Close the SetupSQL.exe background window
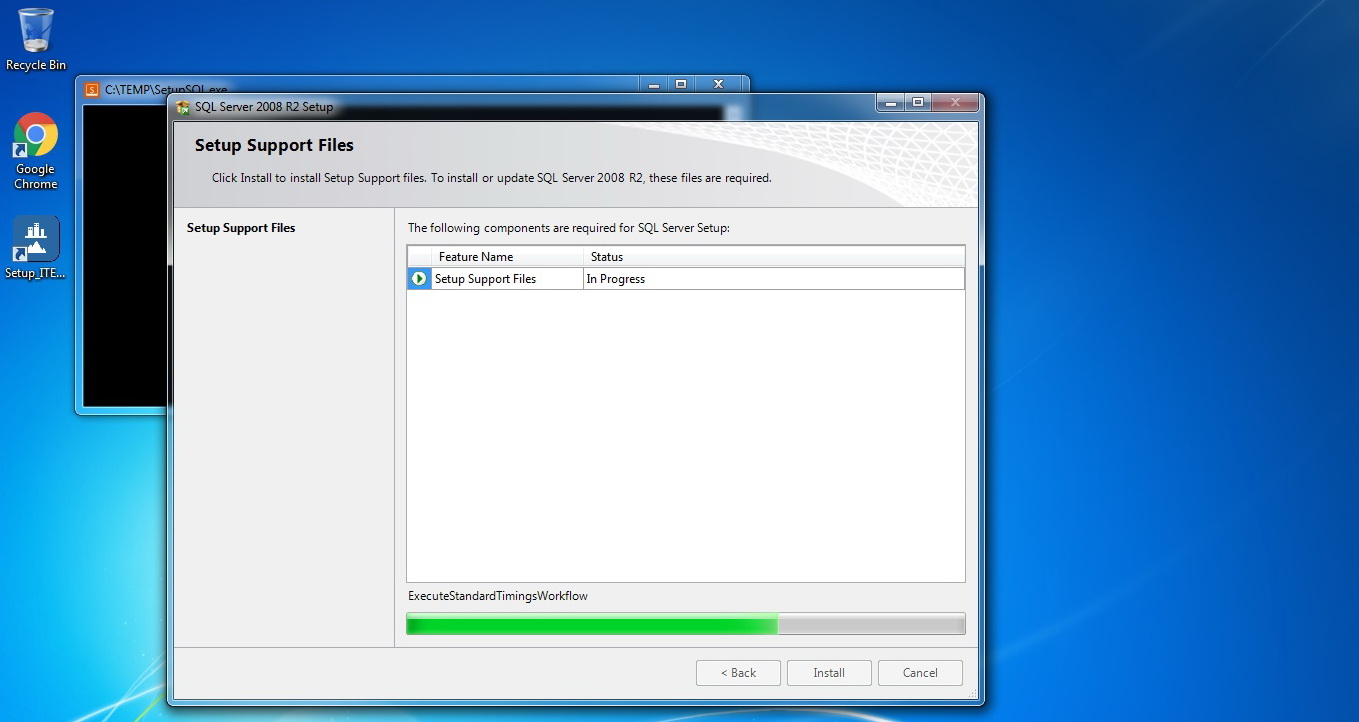This screenshot has height=722, width=1359. 718,85
